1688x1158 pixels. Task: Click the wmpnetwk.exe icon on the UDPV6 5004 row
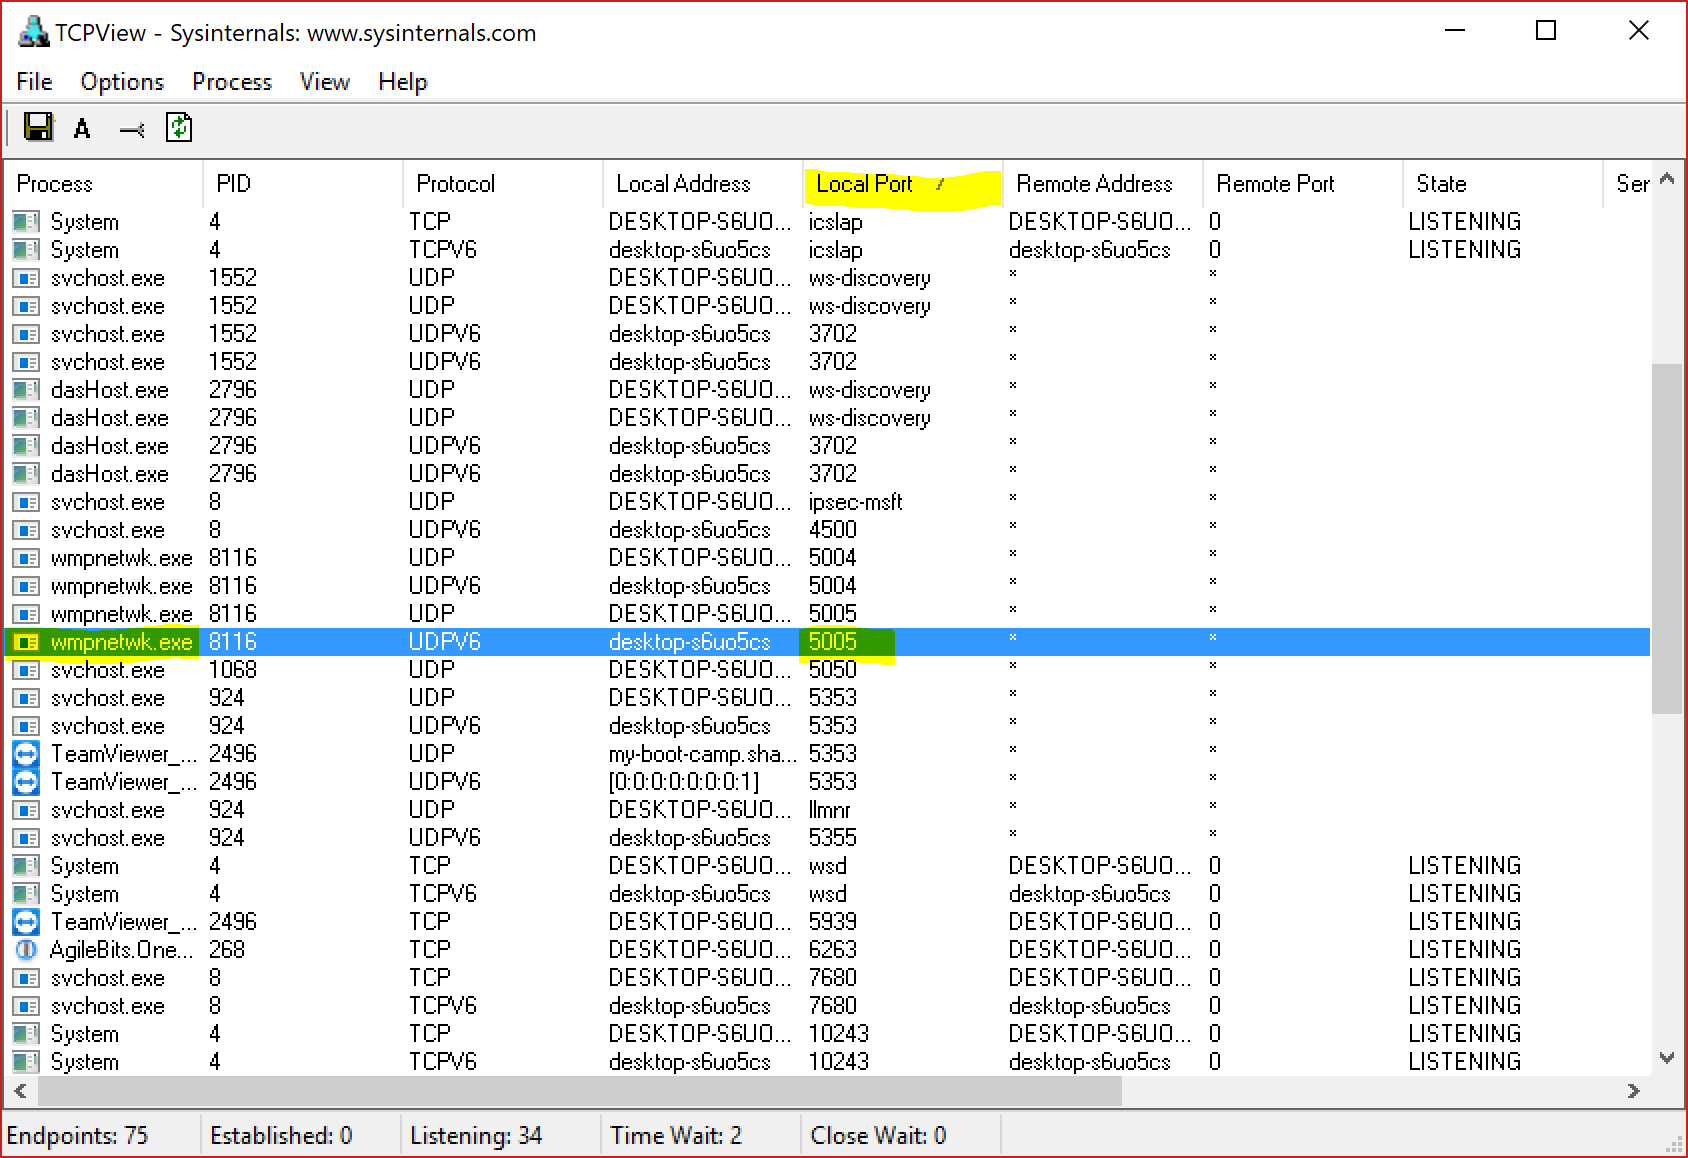point(26,586)
